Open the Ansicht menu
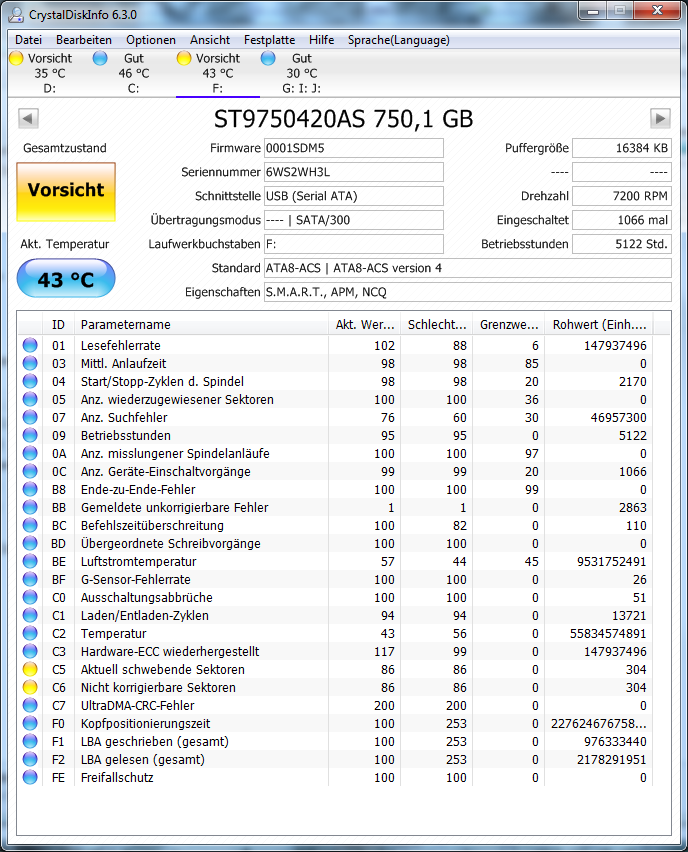Screen dimensions: 688x852 pos(210,40)
